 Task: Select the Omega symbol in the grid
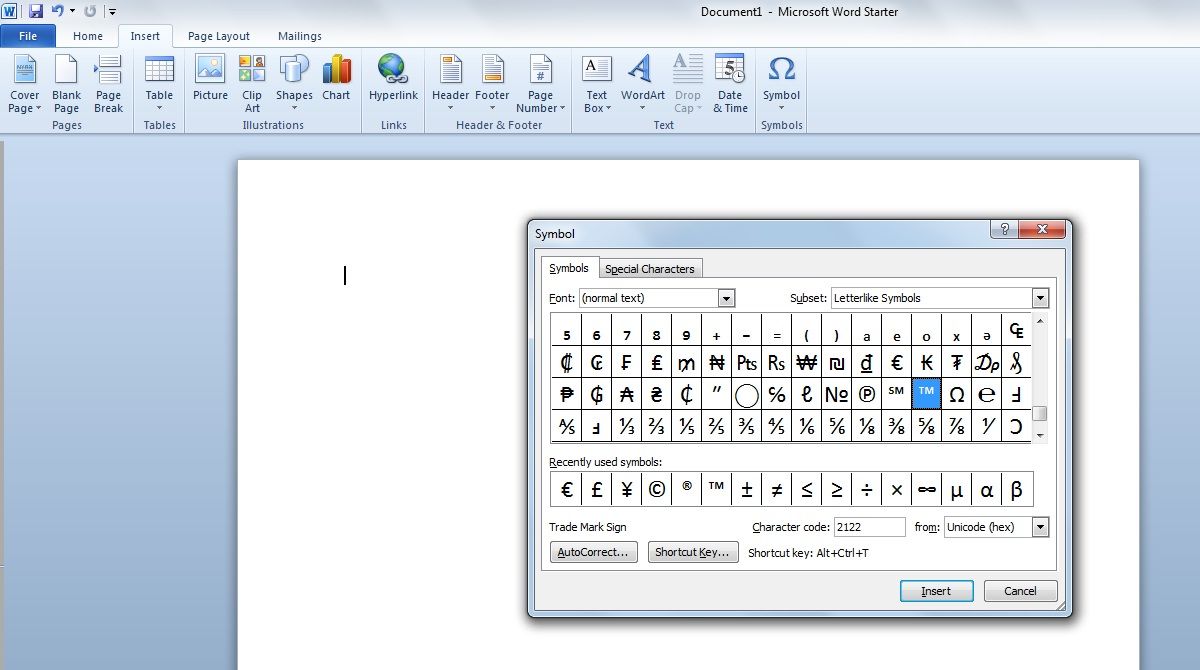tap(956, 393)
